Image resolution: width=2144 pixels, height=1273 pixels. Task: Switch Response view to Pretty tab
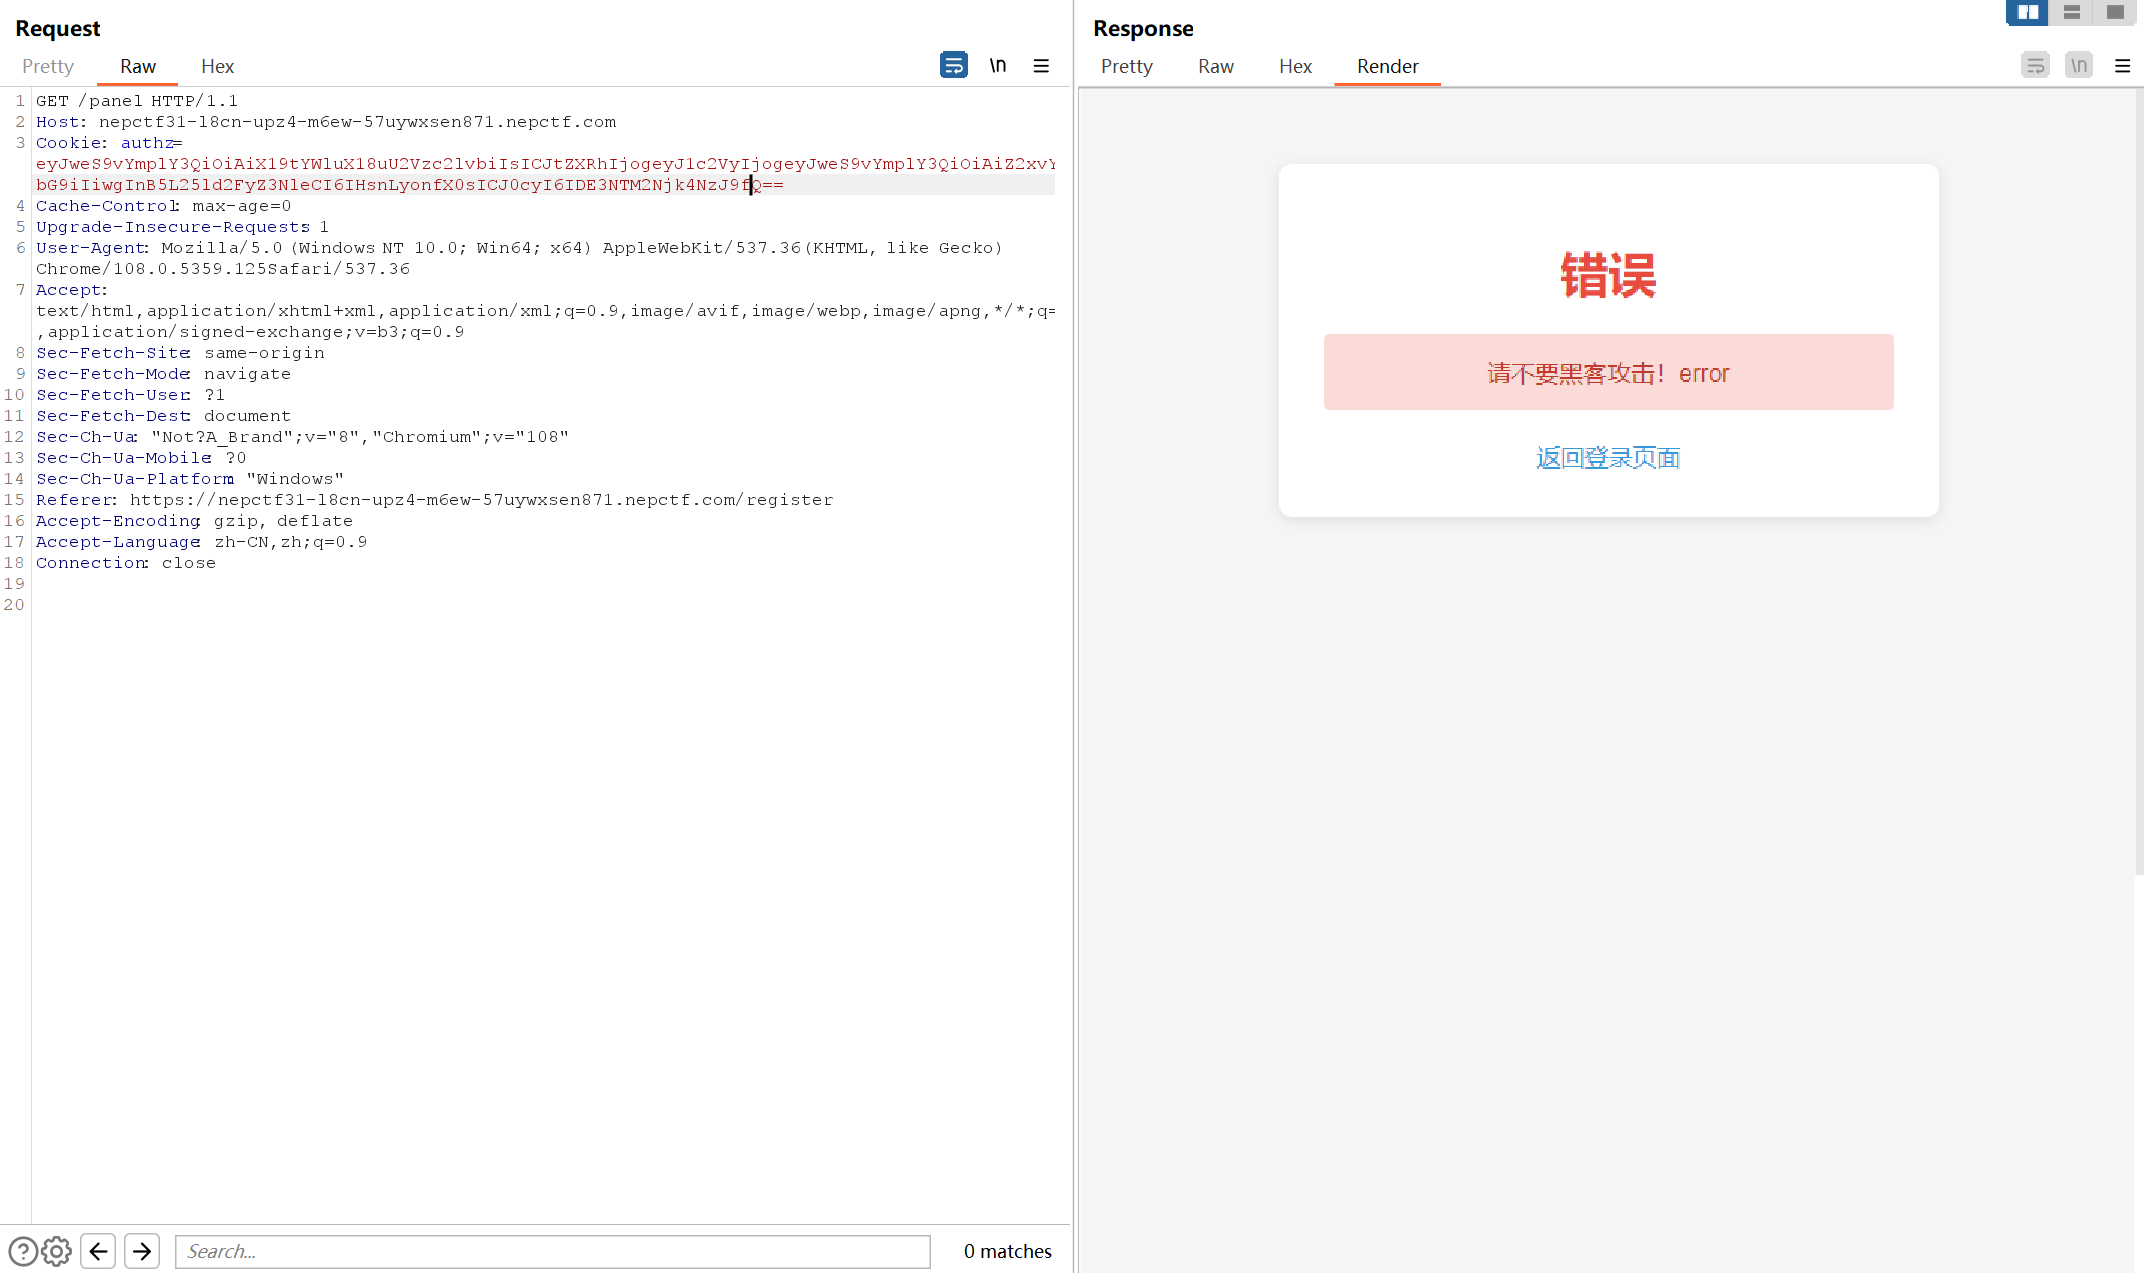click(1127, 66)
